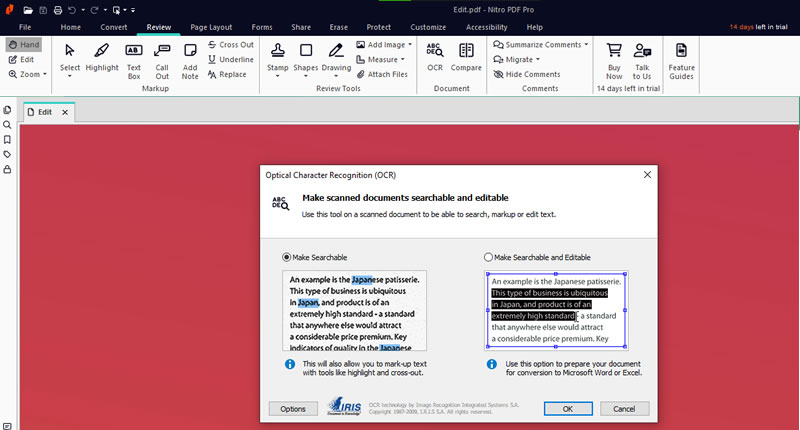Viewport: 800px width, 430px height.
Task: Open the Shapes tool
Action: coord(306,57)
